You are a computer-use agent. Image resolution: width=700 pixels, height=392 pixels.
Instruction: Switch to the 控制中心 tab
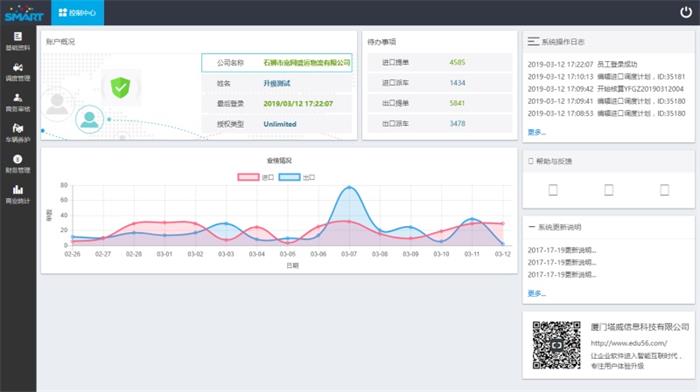point(78,13)
